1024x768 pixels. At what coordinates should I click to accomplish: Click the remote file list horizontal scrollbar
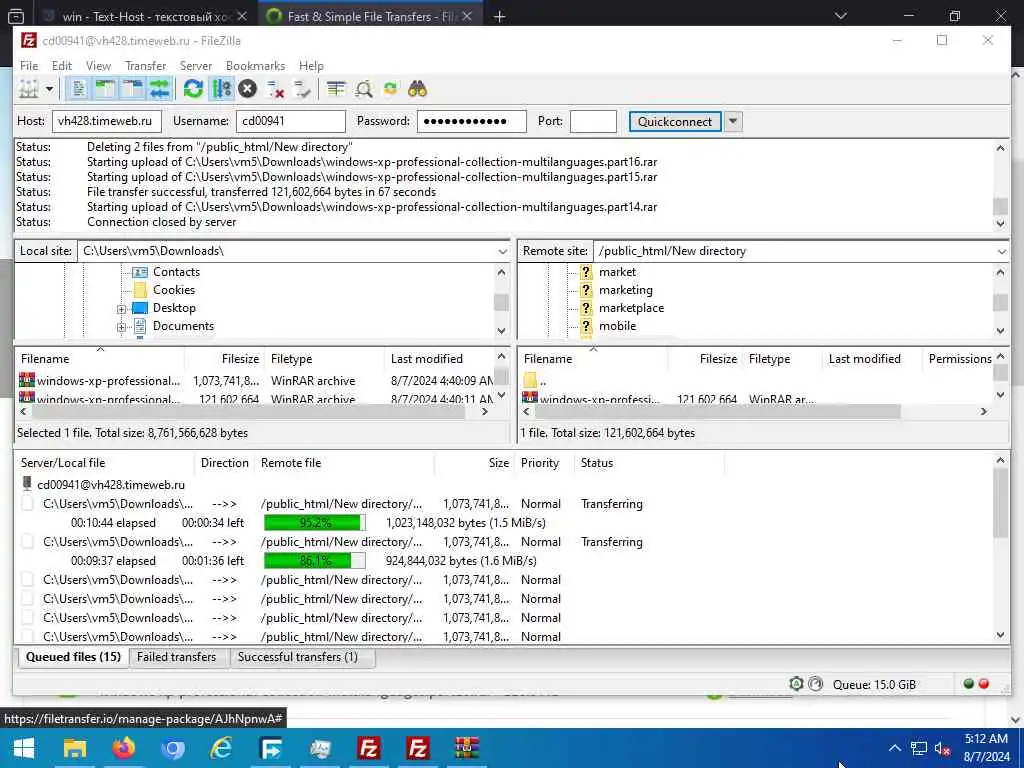[717, 412]
